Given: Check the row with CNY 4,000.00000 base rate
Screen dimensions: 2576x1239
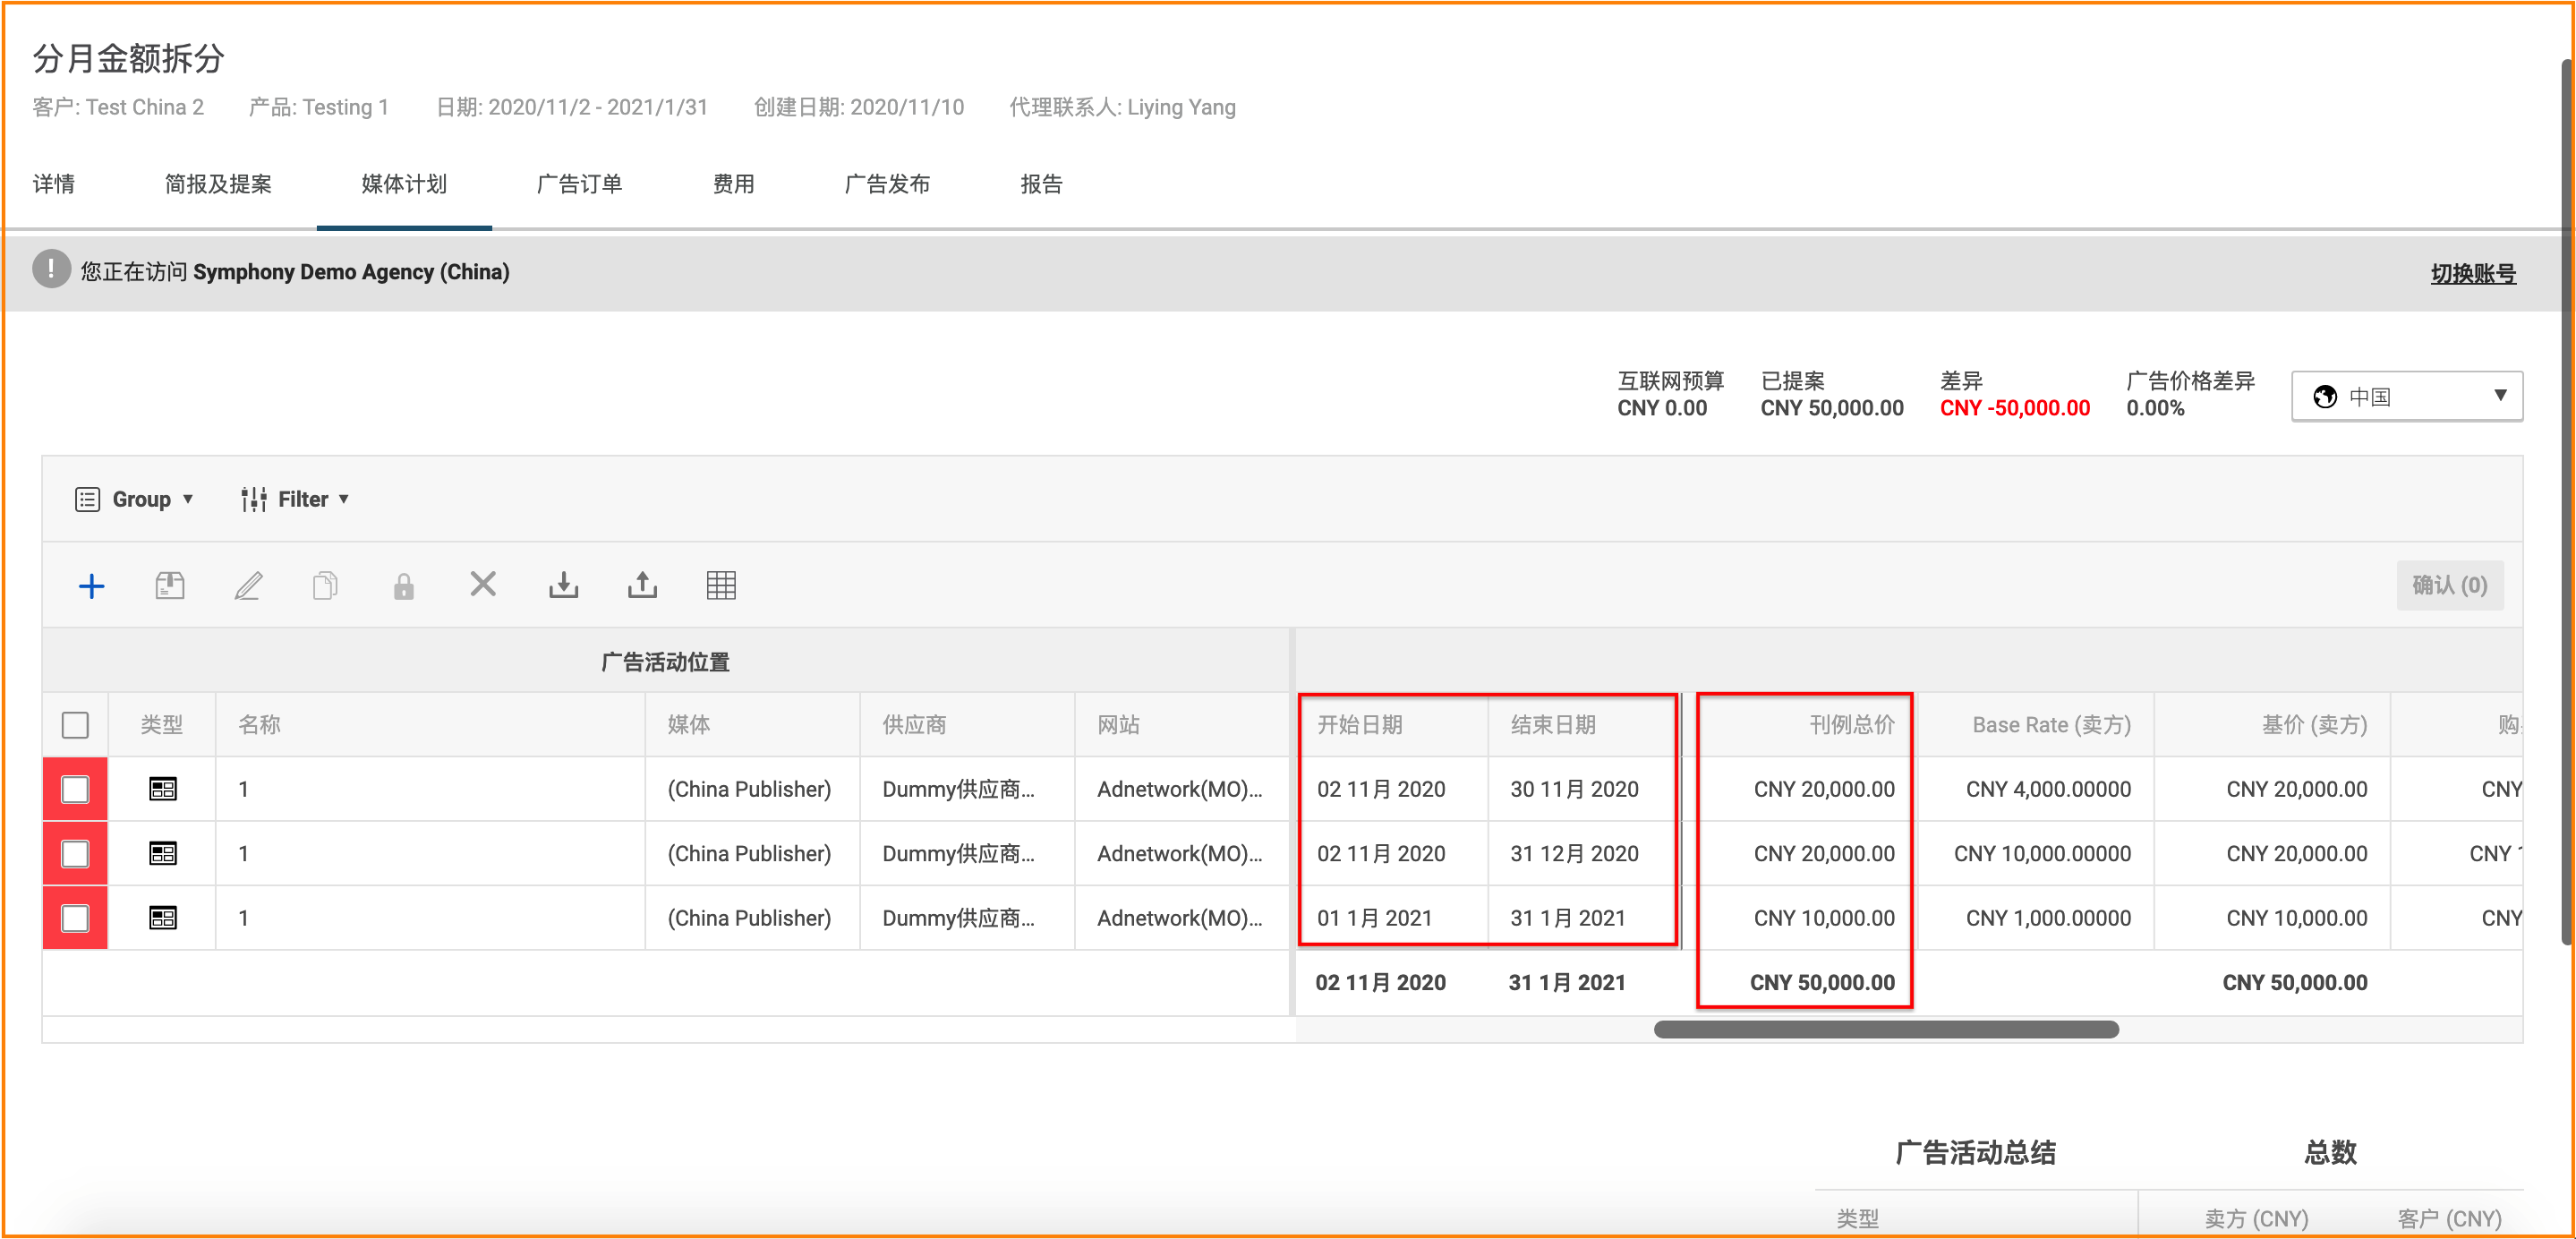Looking at the screenshot, I should tap(75, 789).
